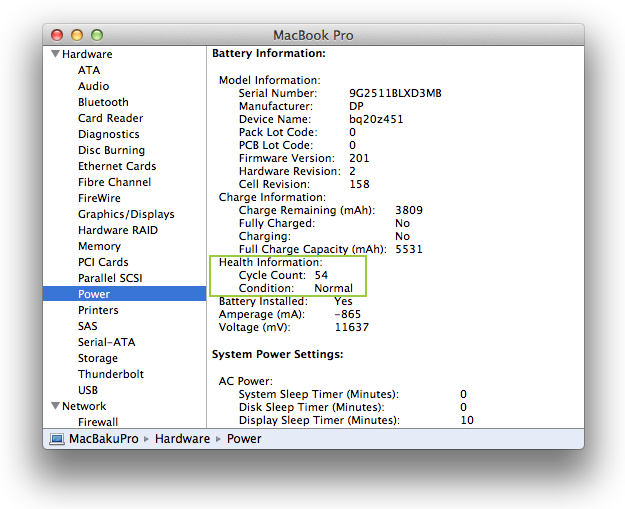Screen dimensions: 625x509
Task: Open Diagnostics in the Hardware list
Action: click(x=109, y=134)
